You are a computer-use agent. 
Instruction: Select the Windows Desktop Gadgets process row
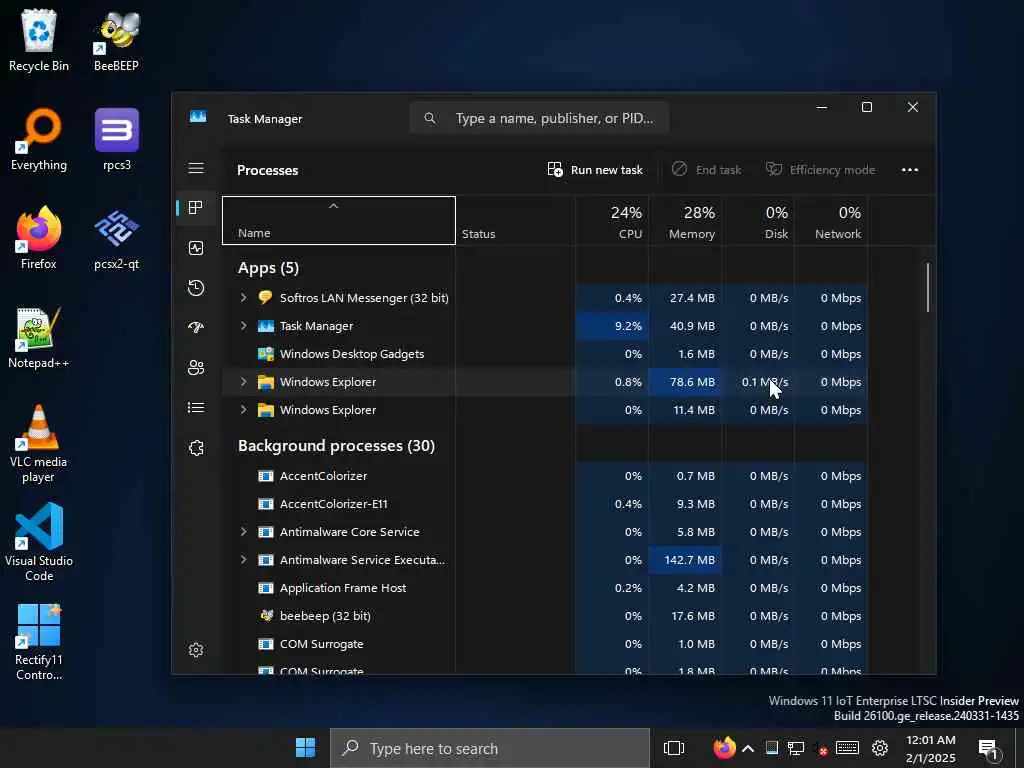[545, 354]
